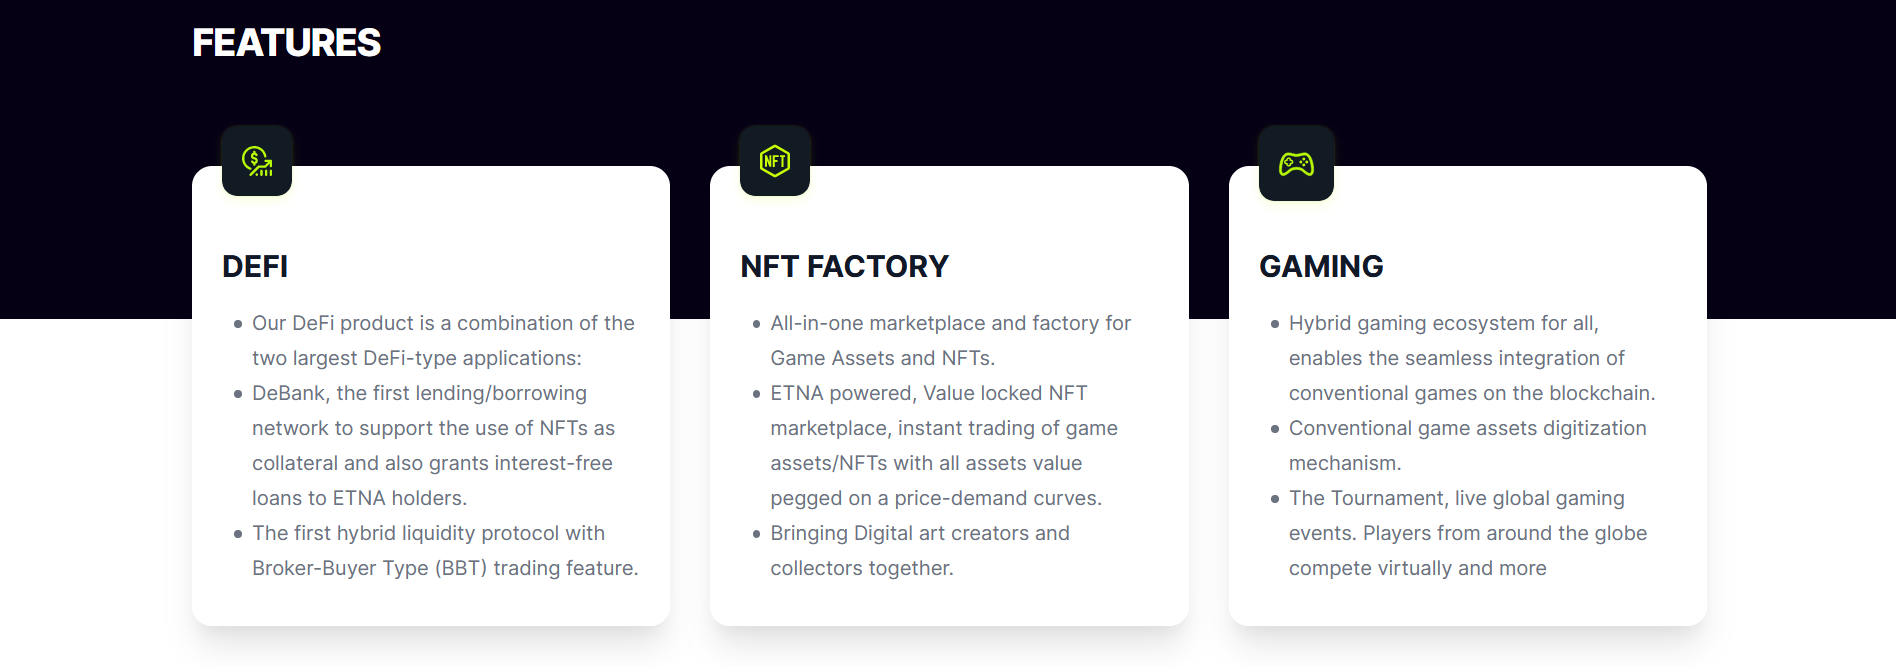Click the bullet dot beside ETNA powered
1896x666 pixels.
click(x=756, y=394)
